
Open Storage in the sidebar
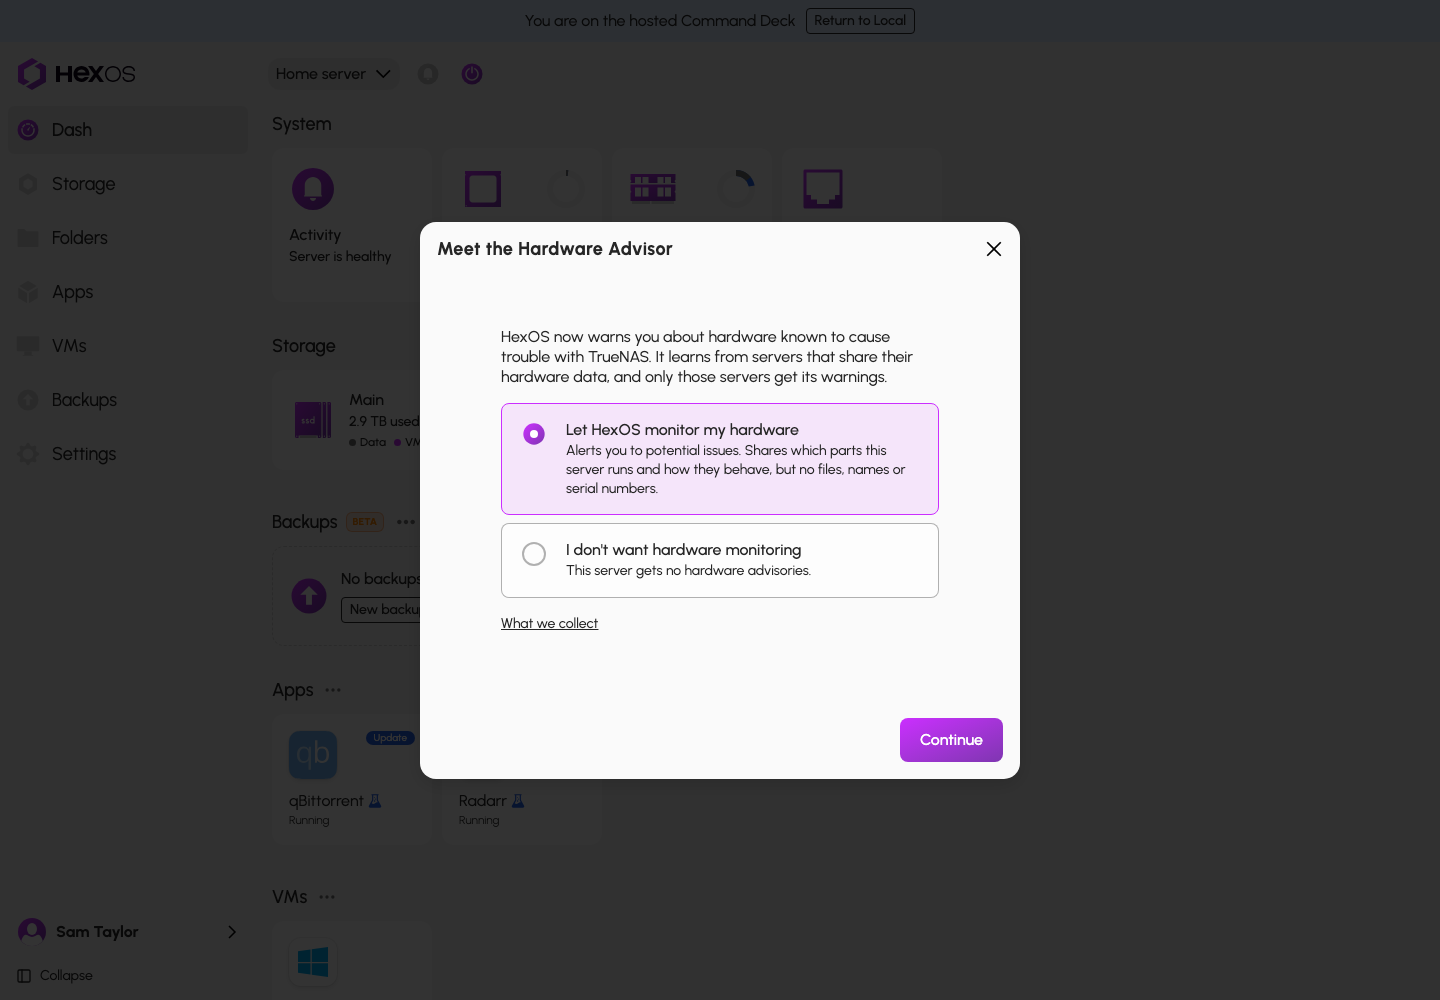(x=128, y=184)
